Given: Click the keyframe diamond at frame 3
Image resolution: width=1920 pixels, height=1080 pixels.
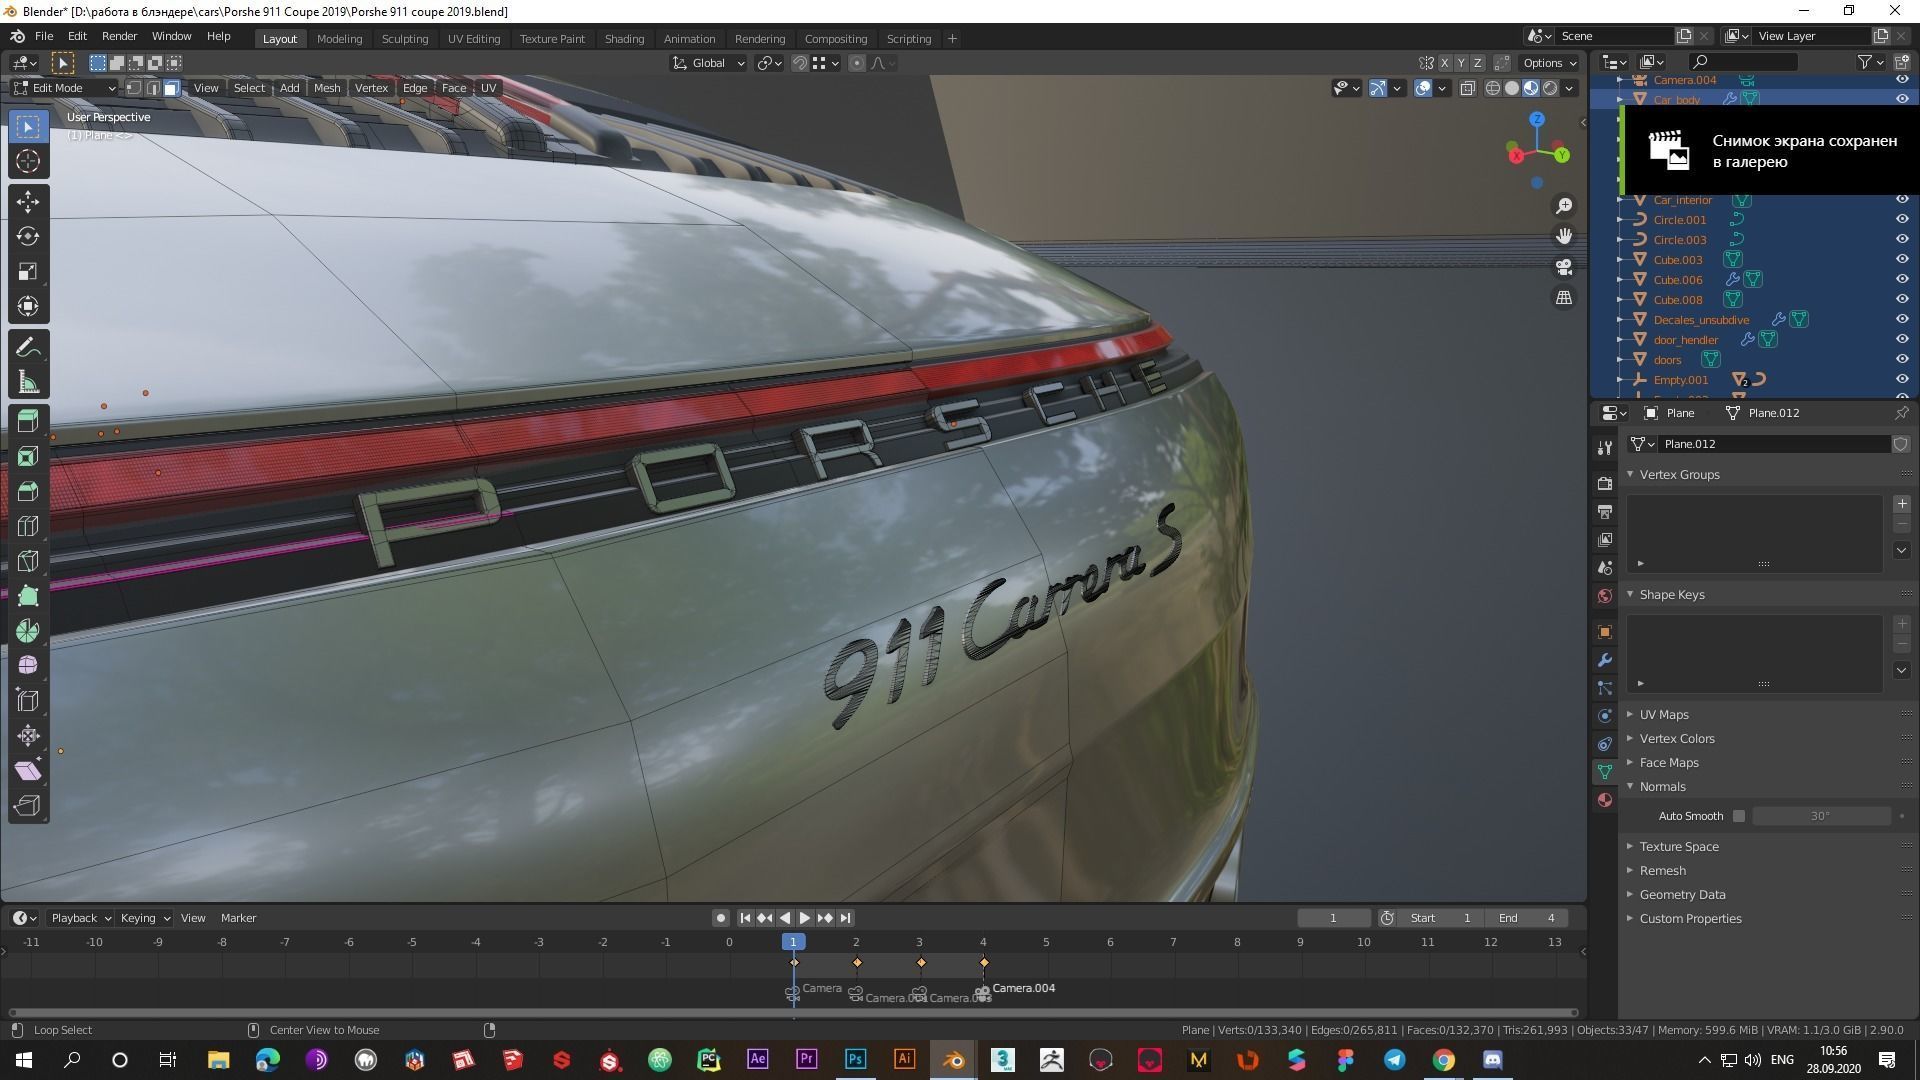Looking at the screenshot, I should (x=921, y=962).
